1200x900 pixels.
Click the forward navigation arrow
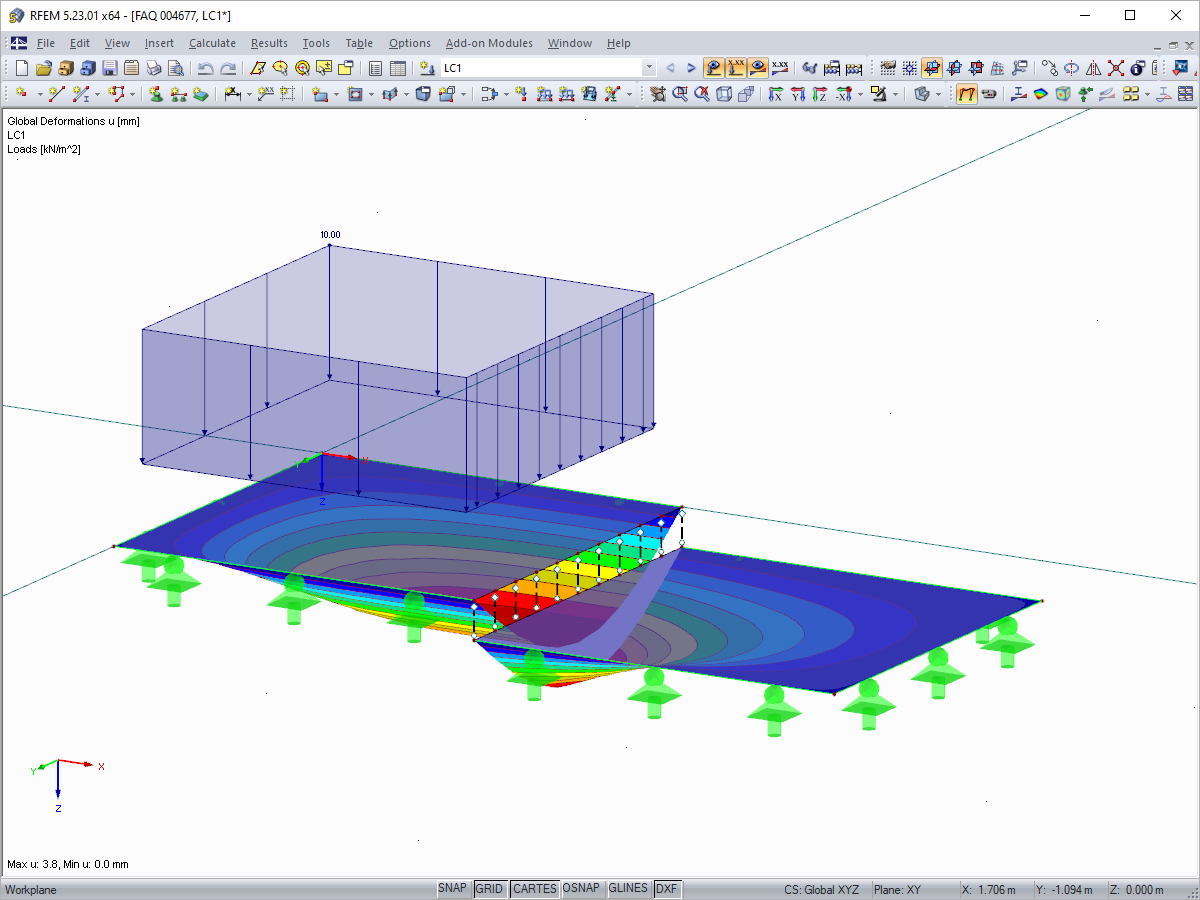click(690, 68)
